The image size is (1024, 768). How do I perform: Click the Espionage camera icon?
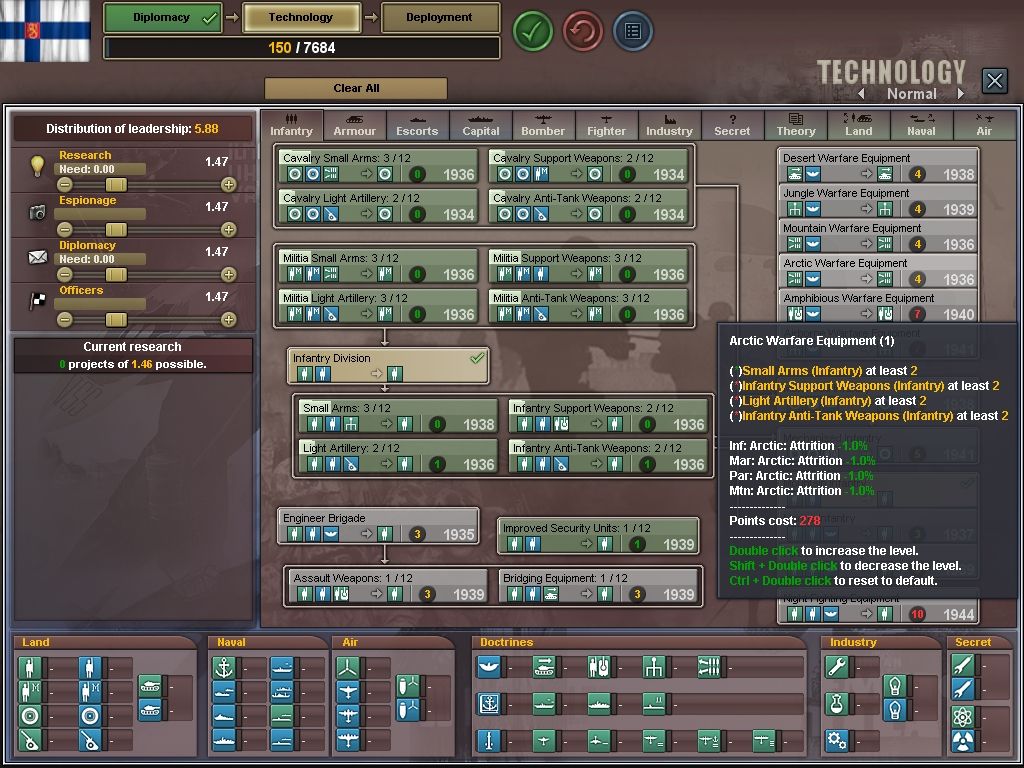[x=37, y=212]
